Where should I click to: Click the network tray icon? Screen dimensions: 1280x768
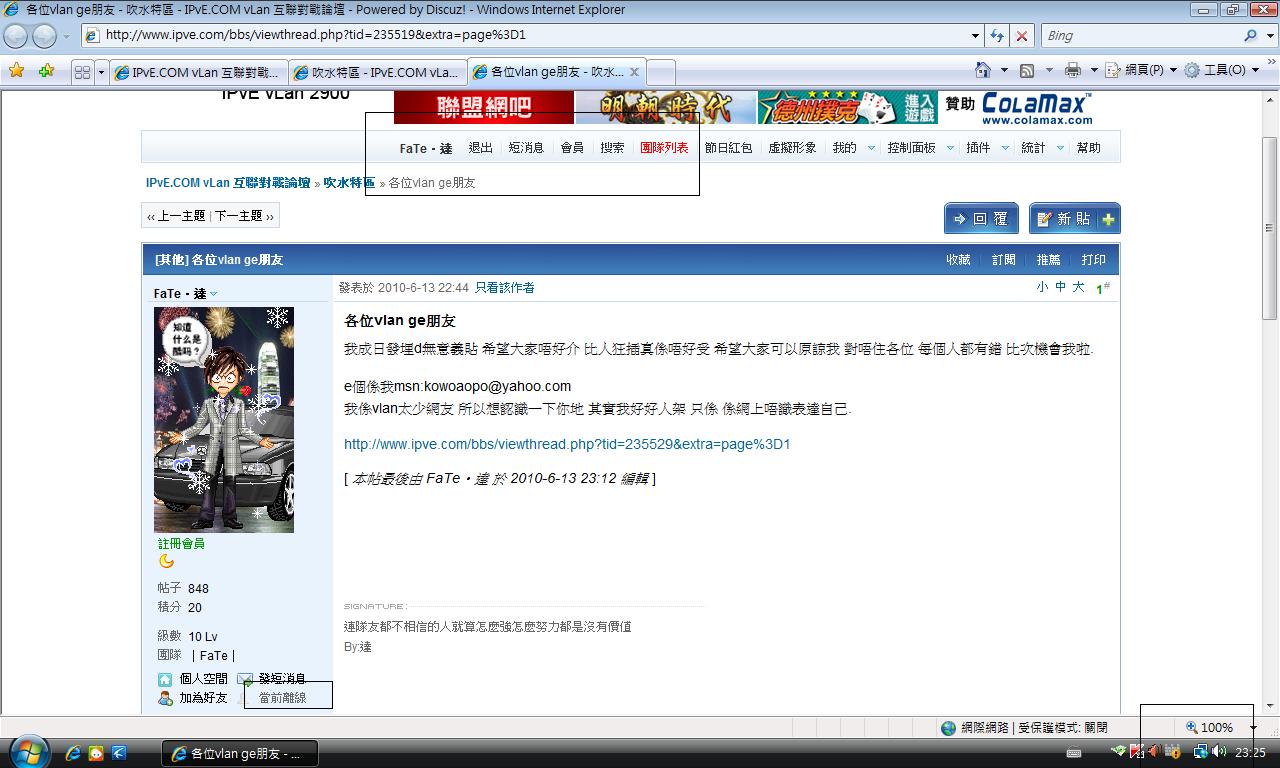1200,752
